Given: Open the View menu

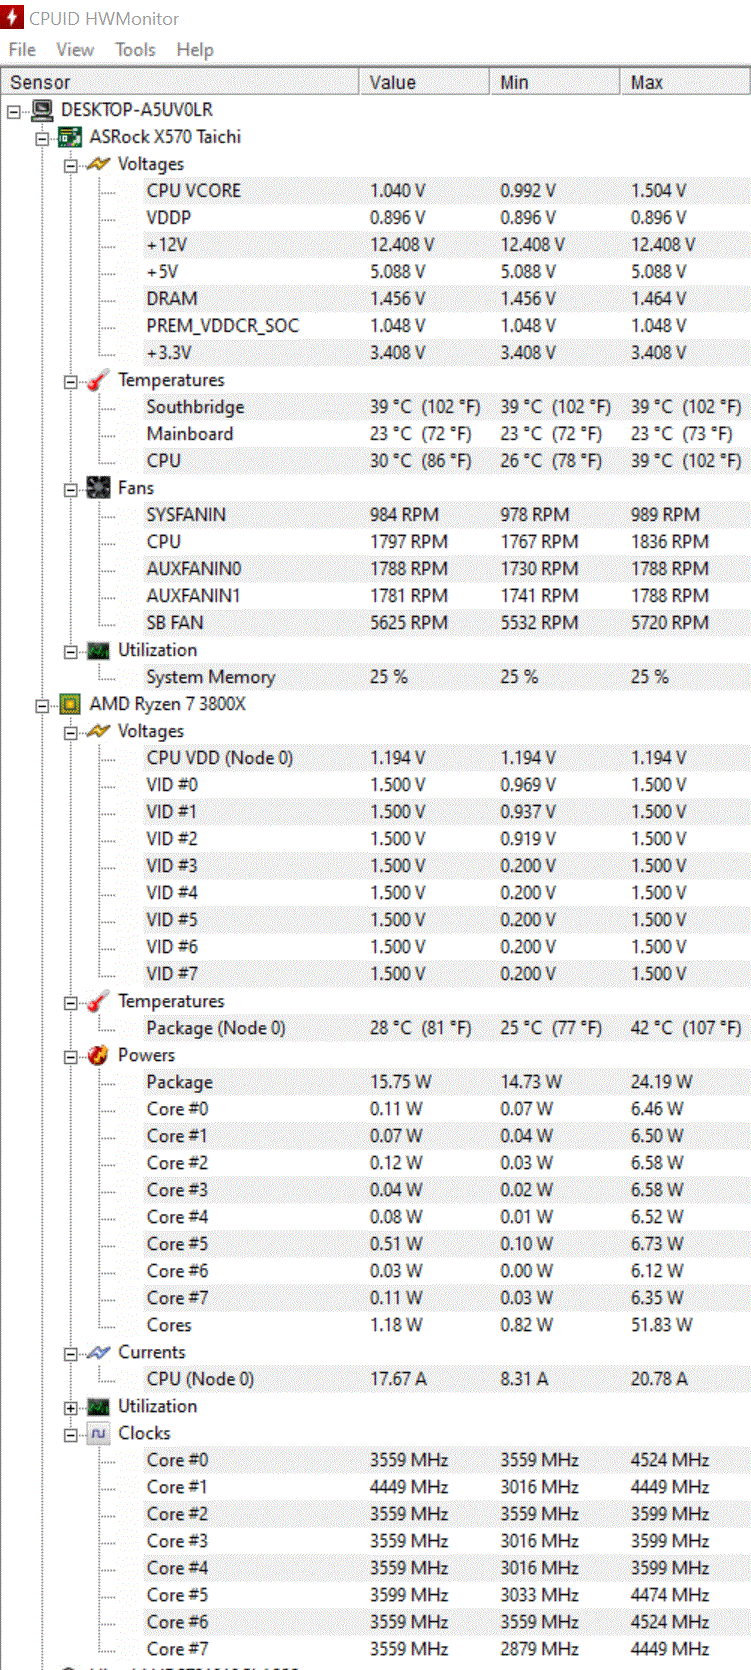Looking at the screenshot, I should (75, 50).
